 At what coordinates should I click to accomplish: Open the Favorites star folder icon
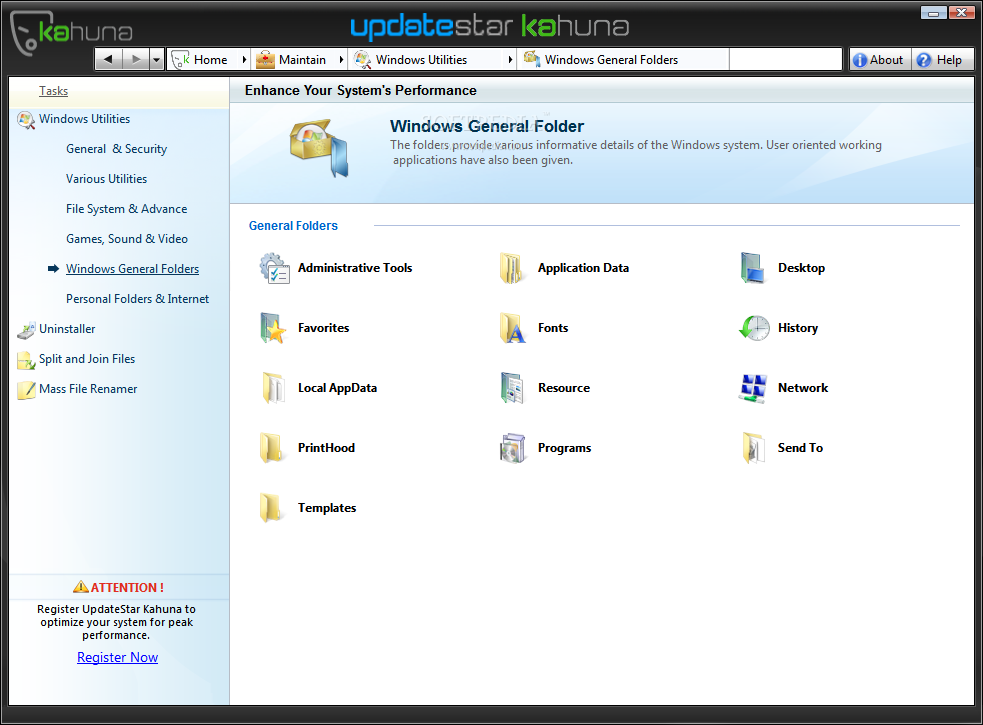click(x=273, y=328)
